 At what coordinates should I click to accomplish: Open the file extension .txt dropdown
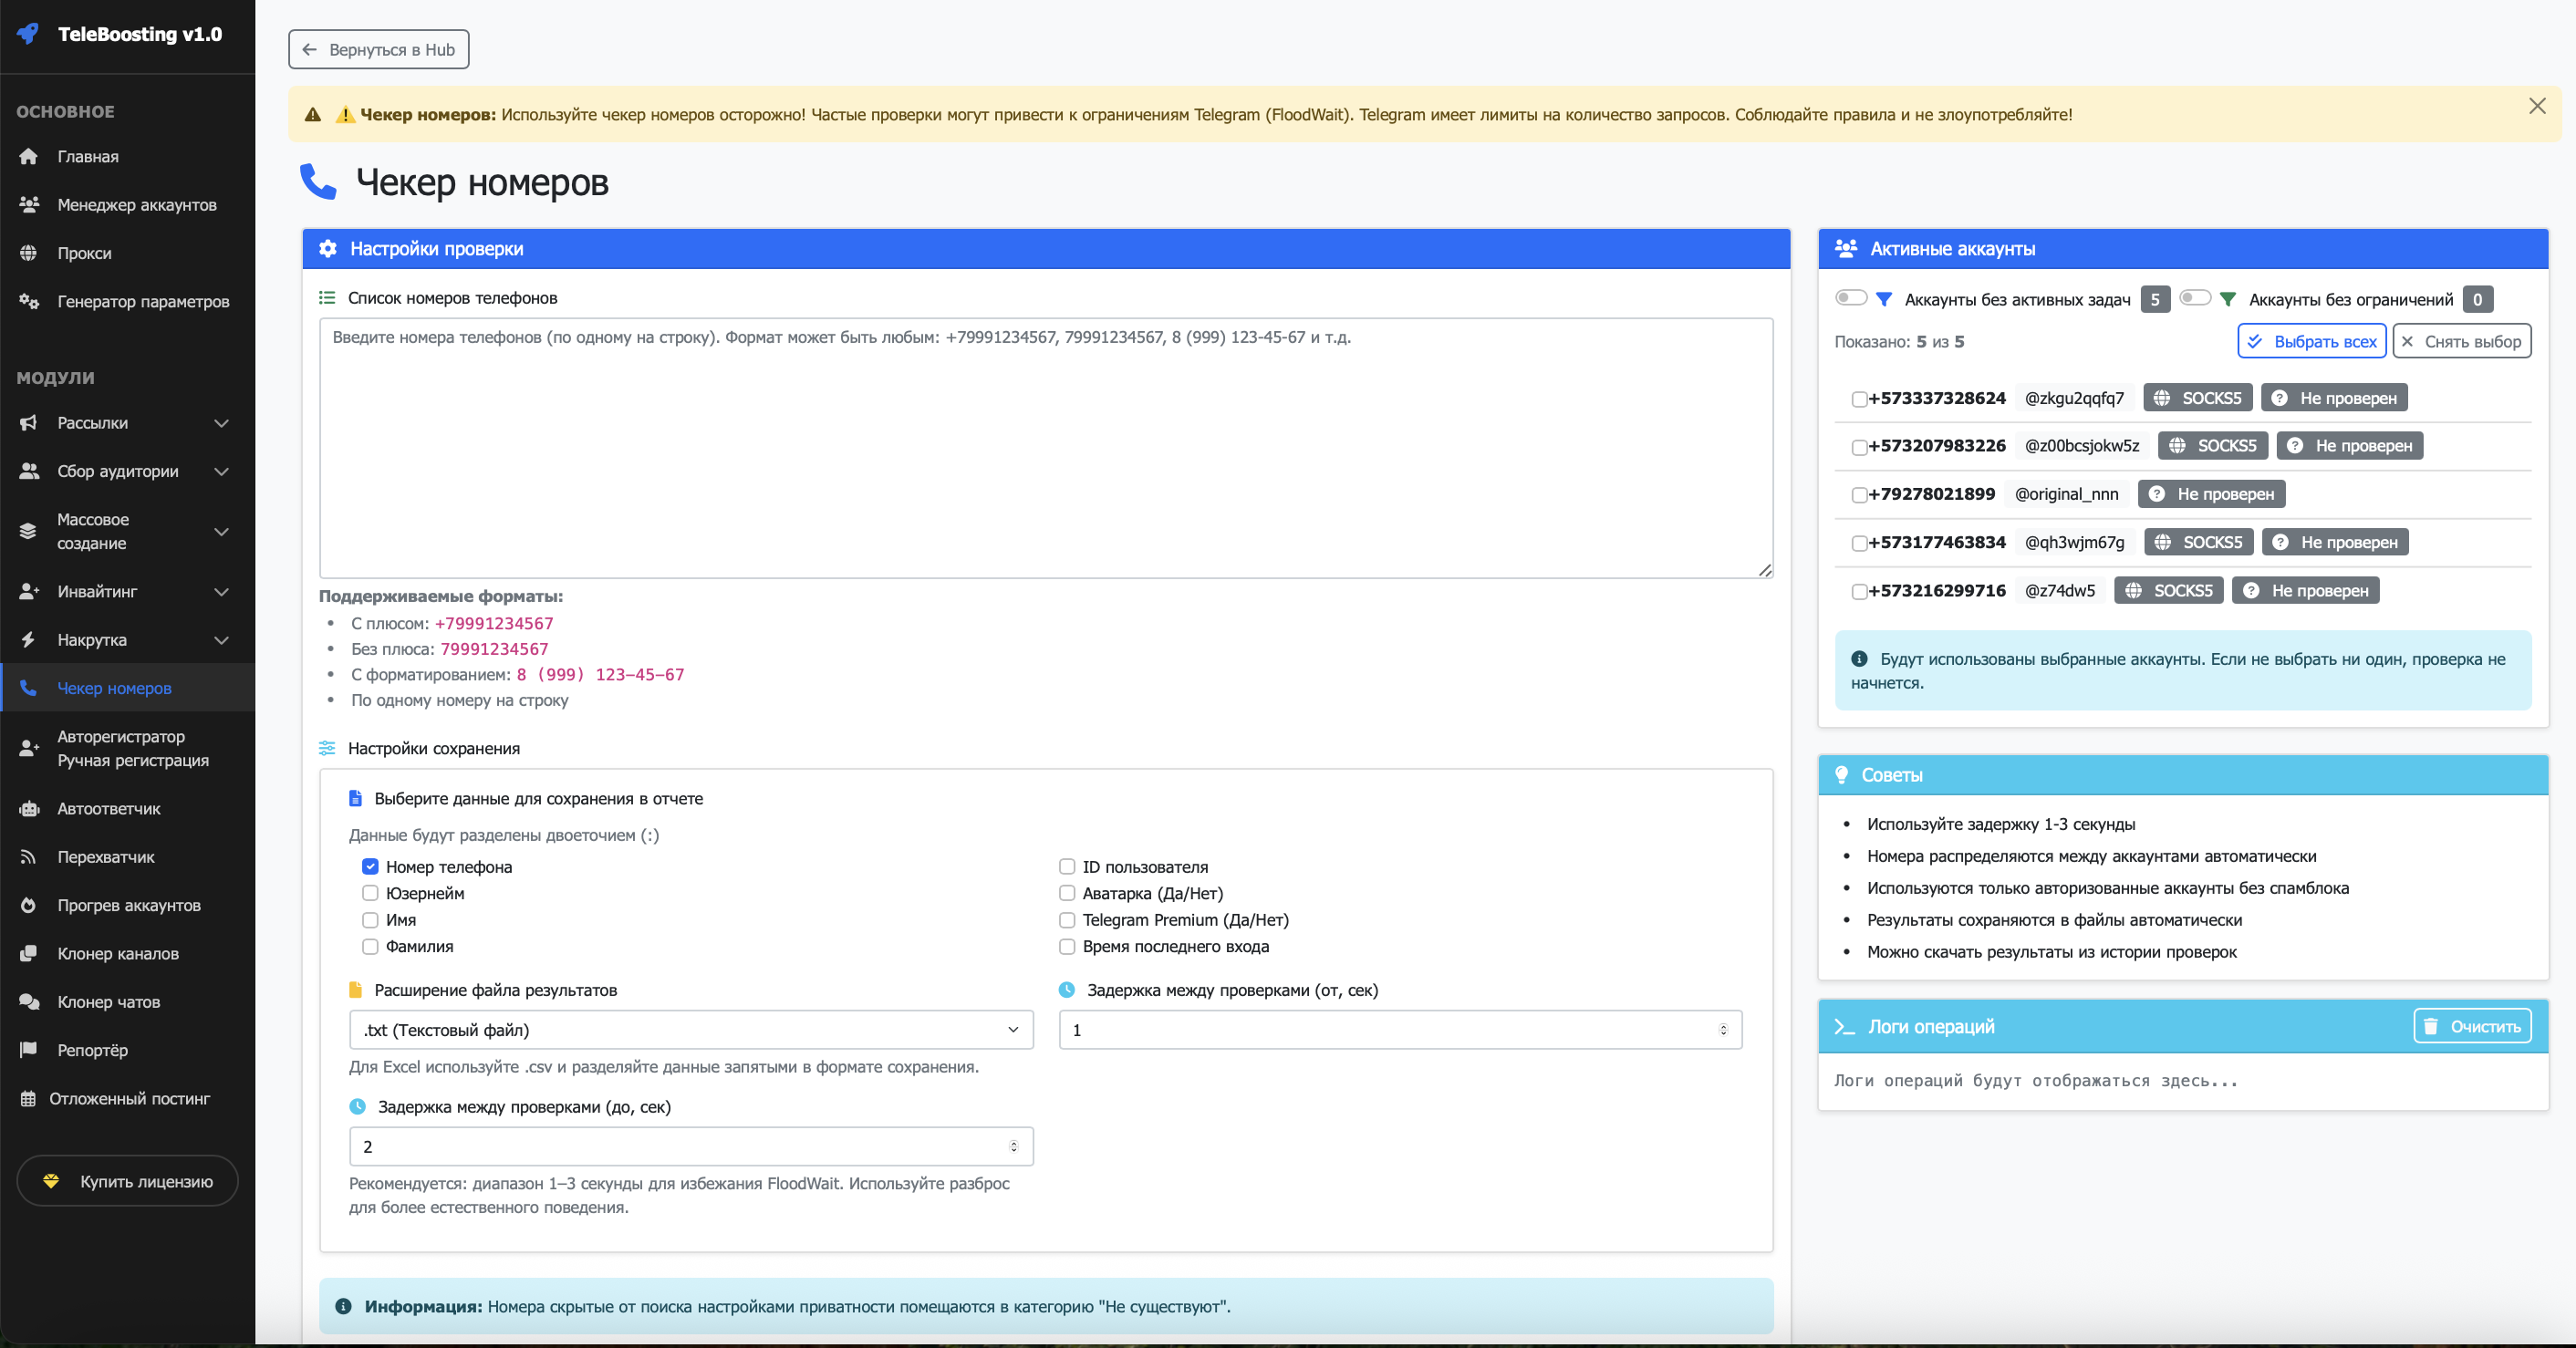click(691, 1030)
